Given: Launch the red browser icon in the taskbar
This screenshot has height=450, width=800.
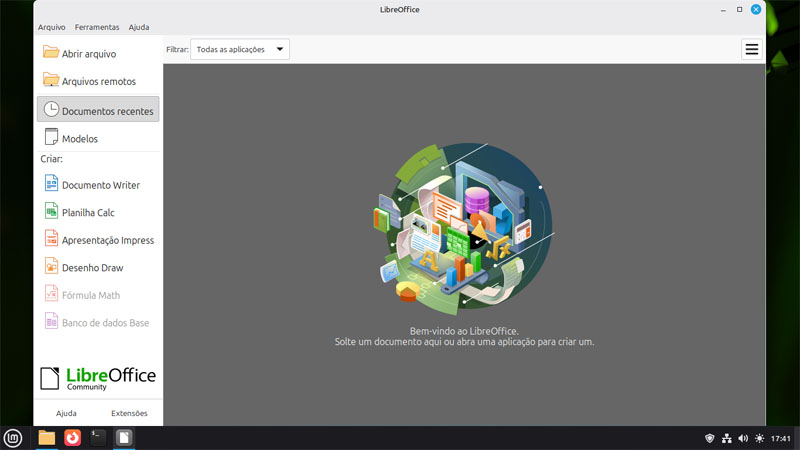Looking at the screenshot, I should coord(72,438).
